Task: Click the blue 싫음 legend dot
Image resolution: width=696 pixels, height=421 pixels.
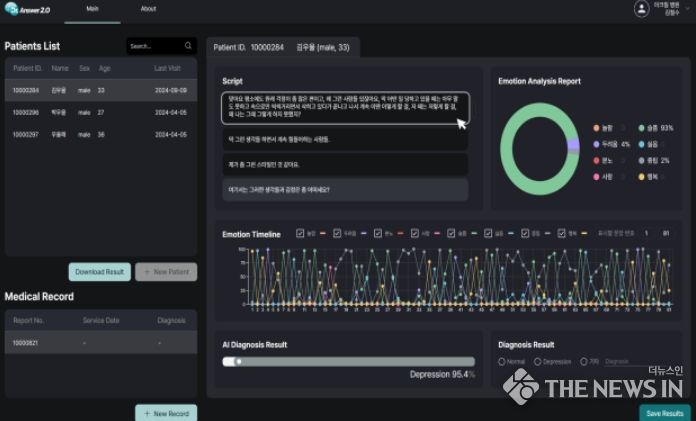Action: [641, 144]
